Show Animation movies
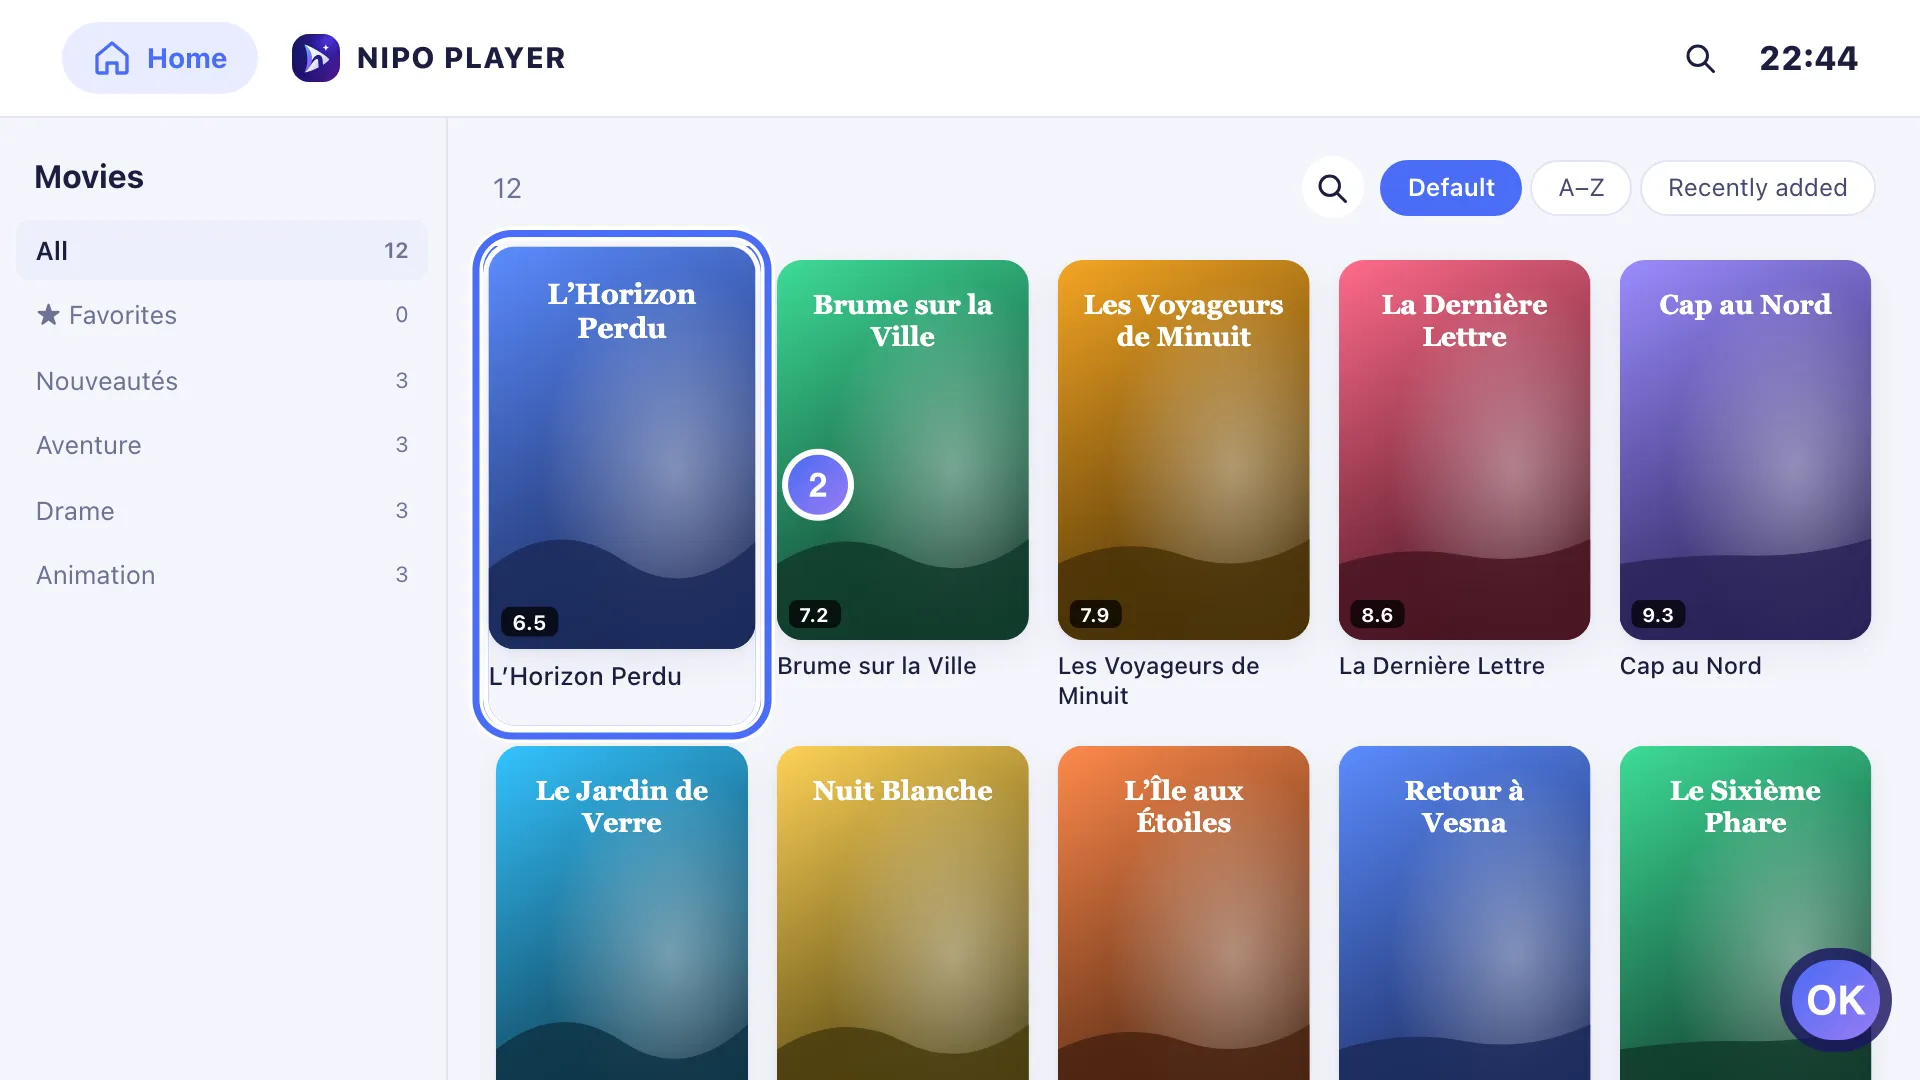1920x1080 pixels. click(222, 575)
